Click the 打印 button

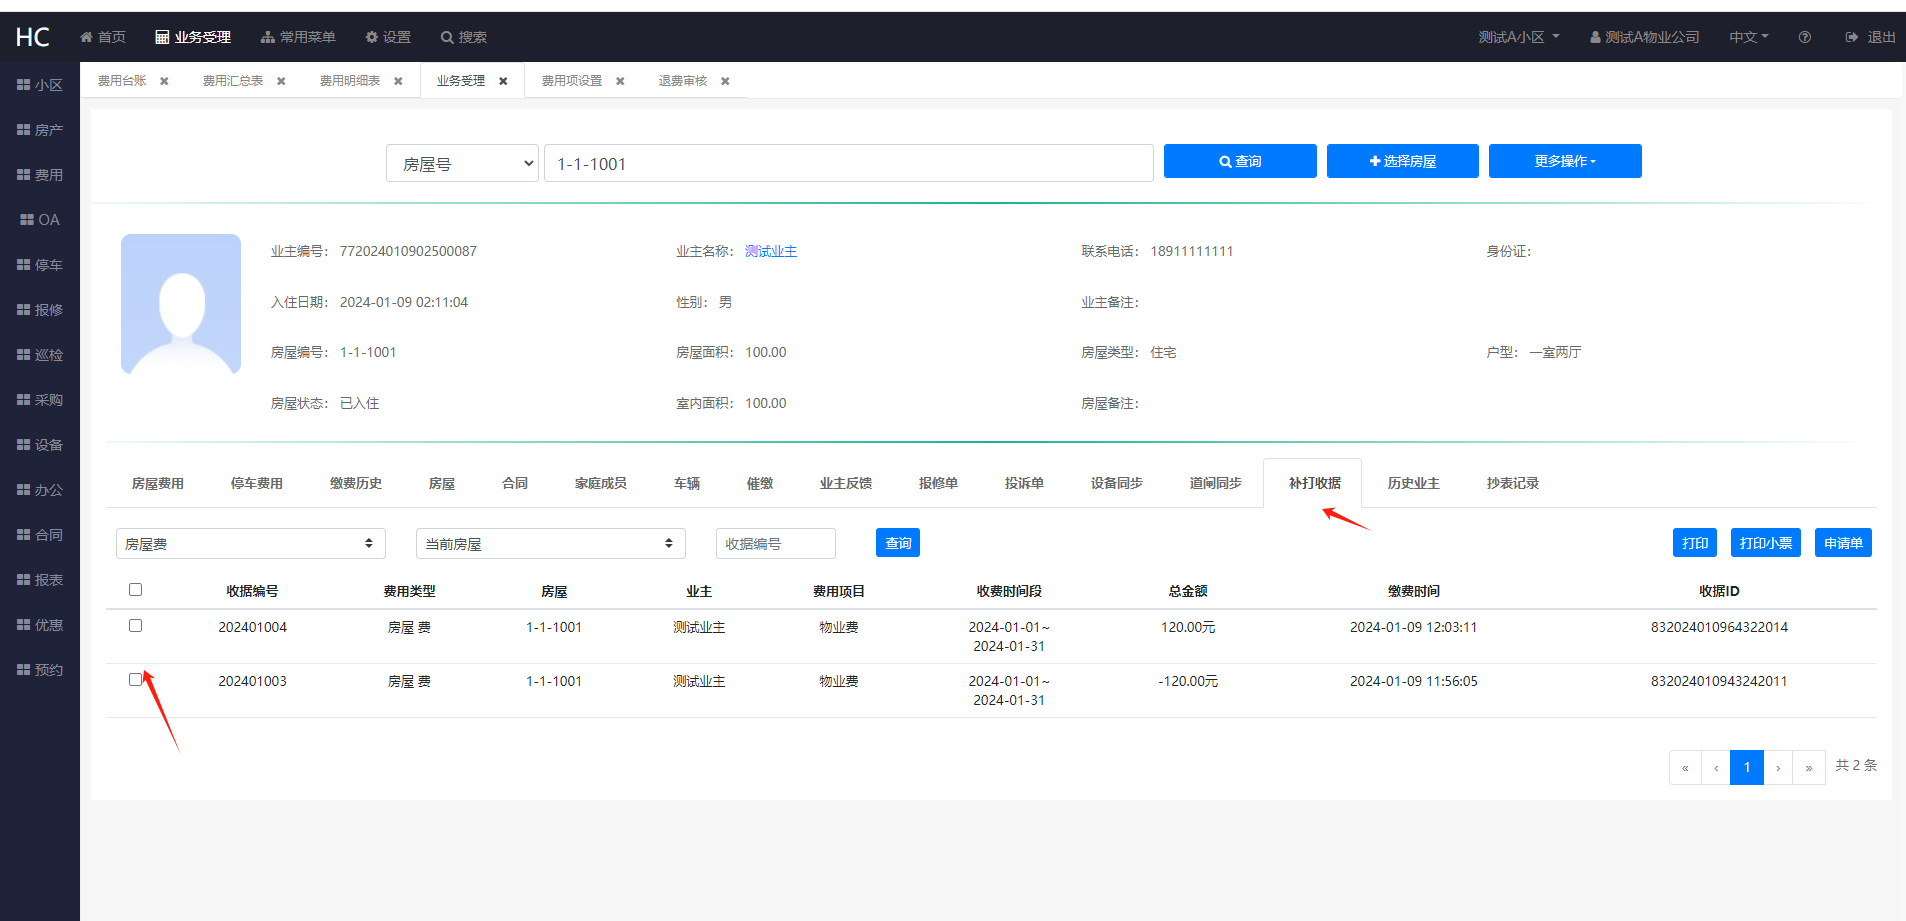pos(1695,542)
